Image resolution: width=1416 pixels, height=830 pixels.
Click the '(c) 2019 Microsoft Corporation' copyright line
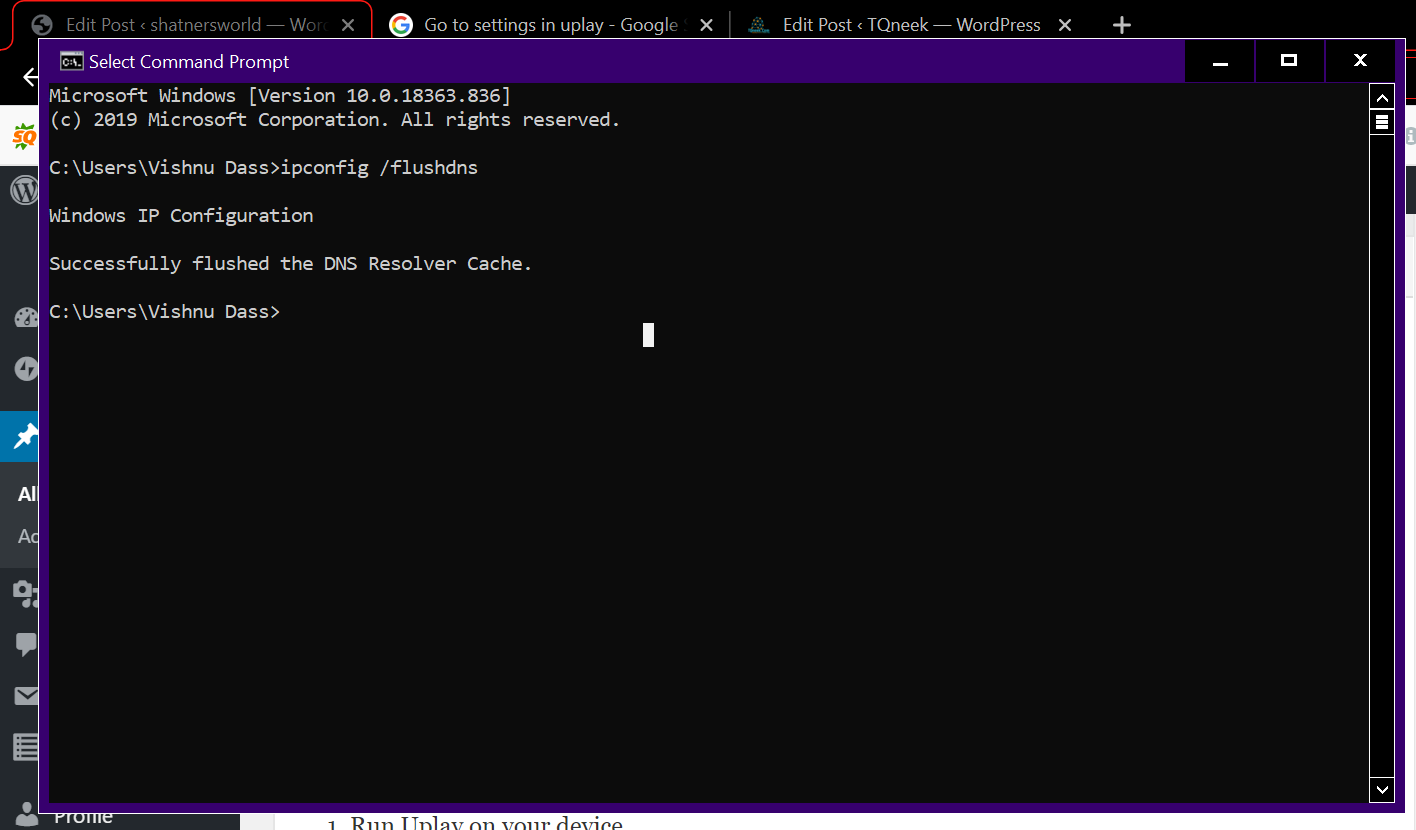[335, 120]
